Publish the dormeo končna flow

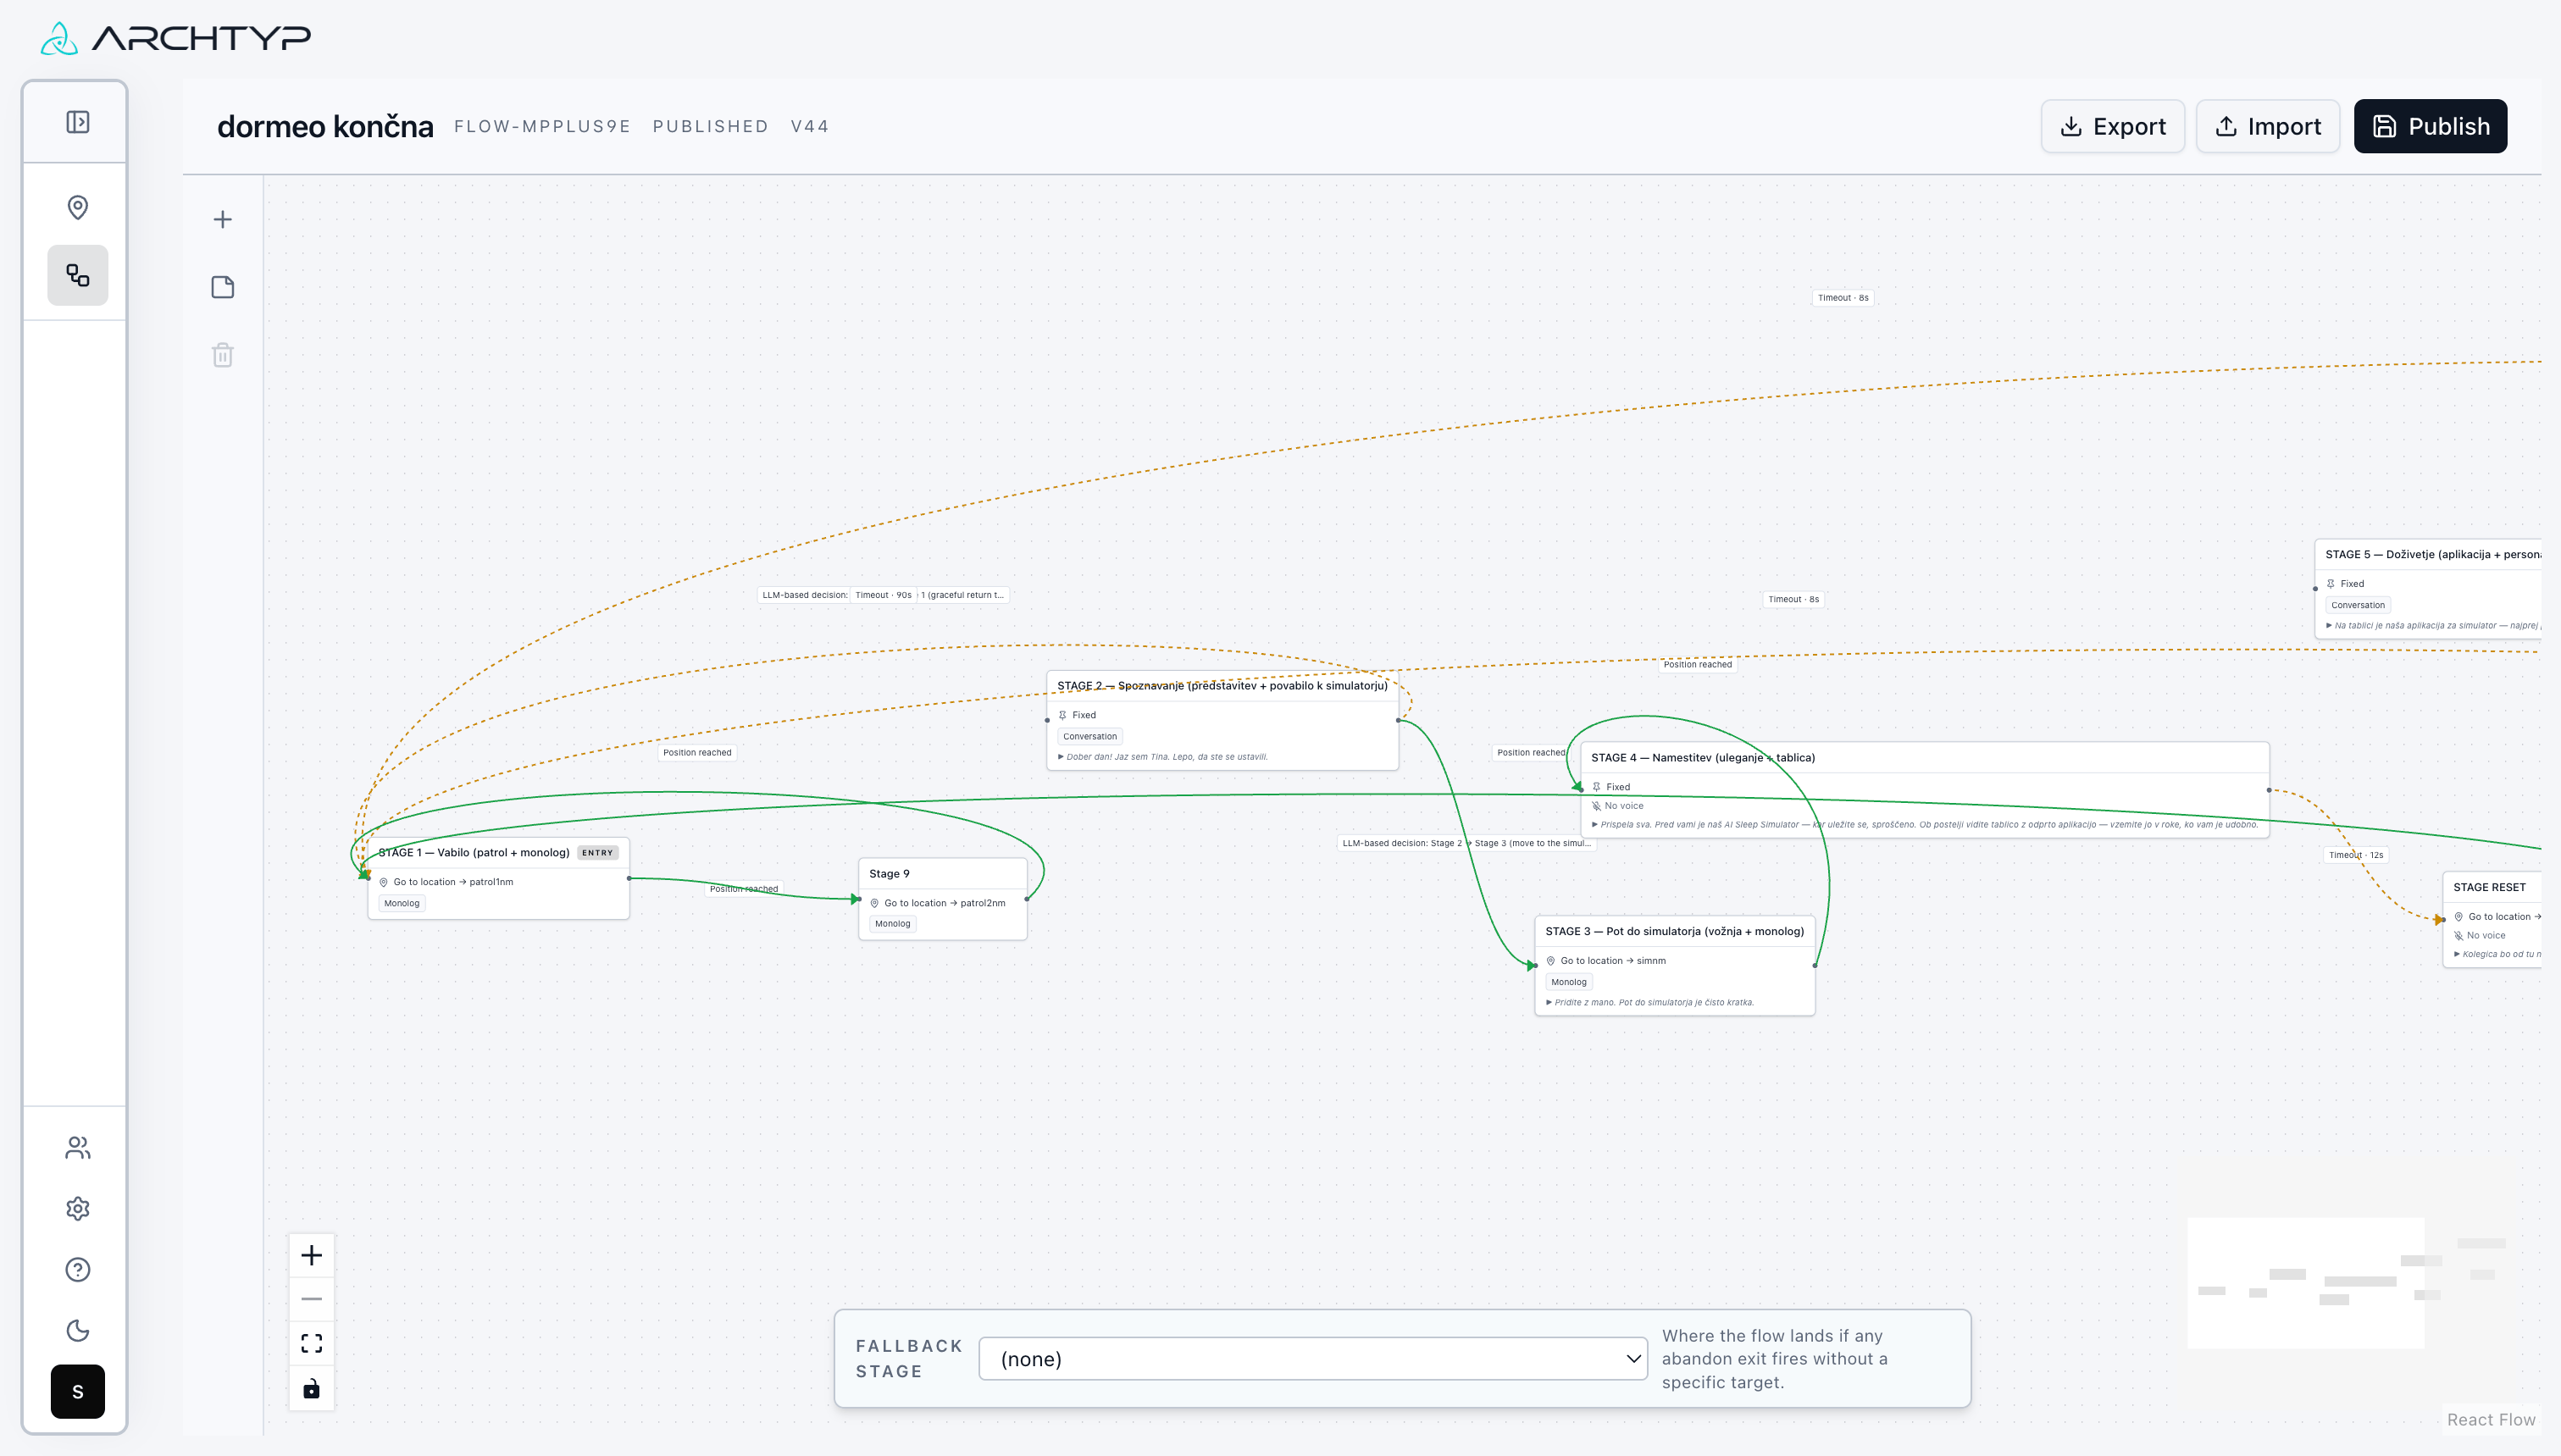click(x=2430, y=126)
